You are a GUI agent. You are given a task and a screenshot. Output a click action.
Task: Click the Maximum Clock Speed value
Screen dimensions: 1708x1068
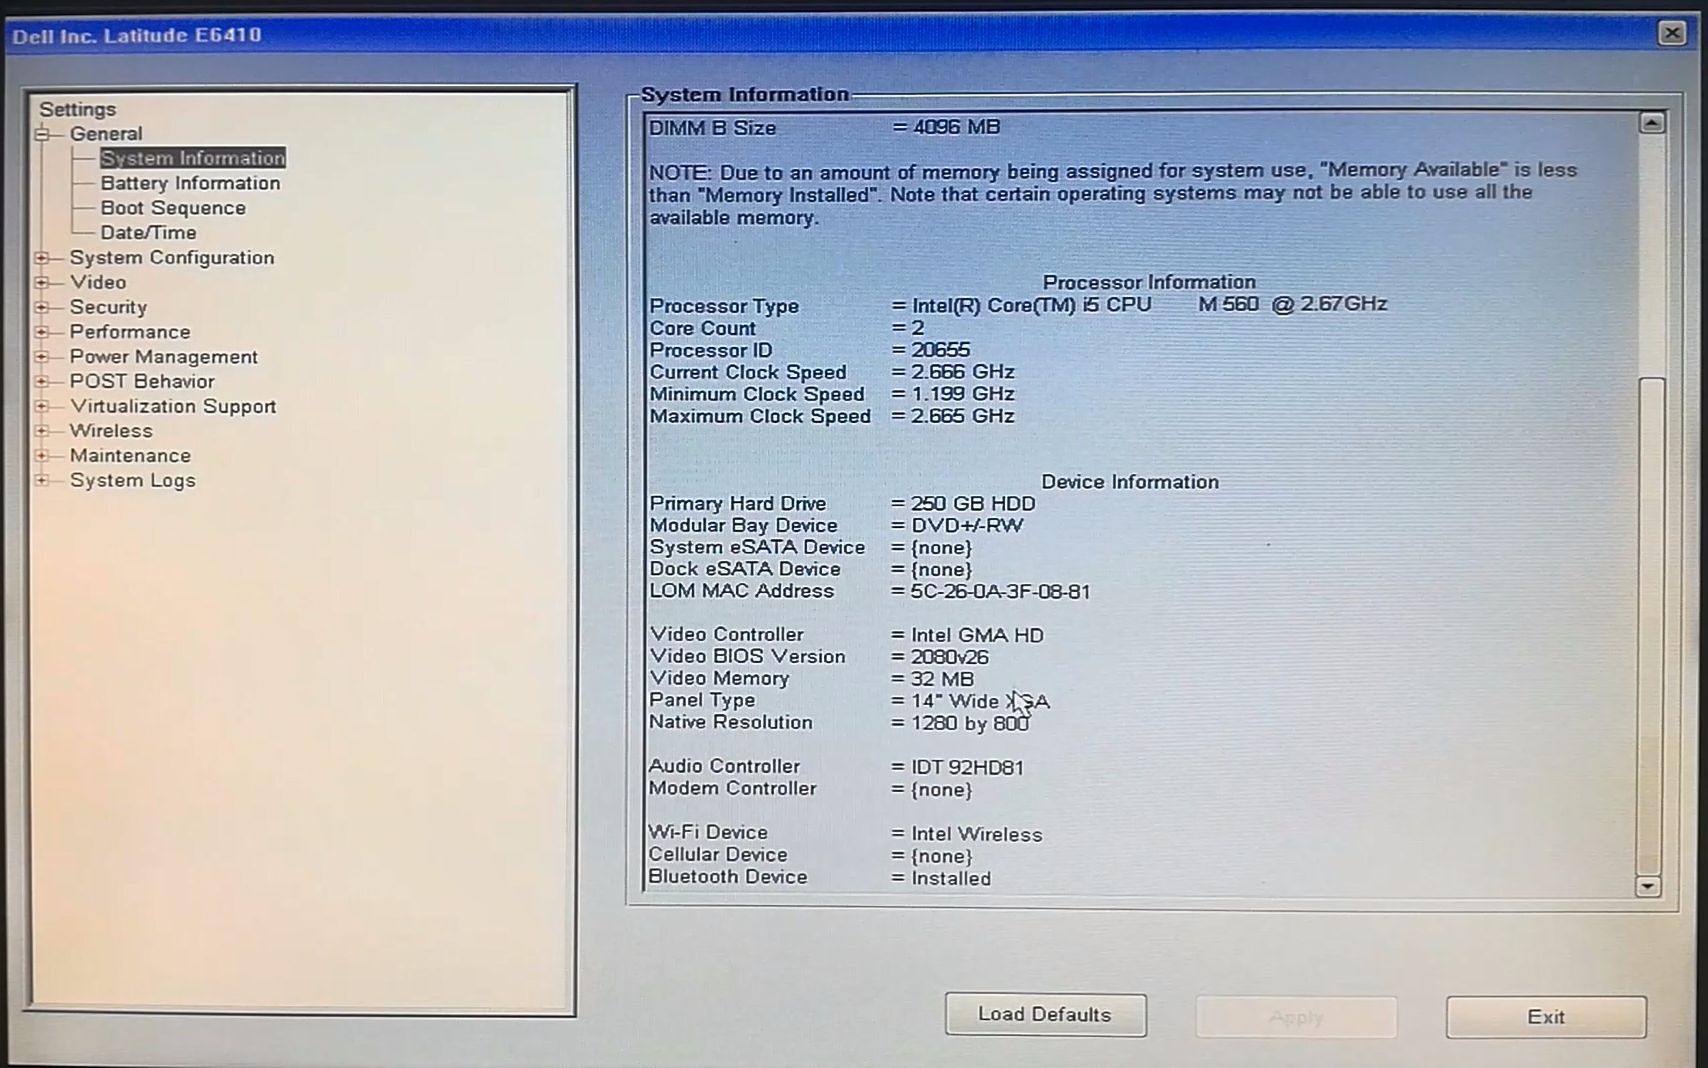962,417
